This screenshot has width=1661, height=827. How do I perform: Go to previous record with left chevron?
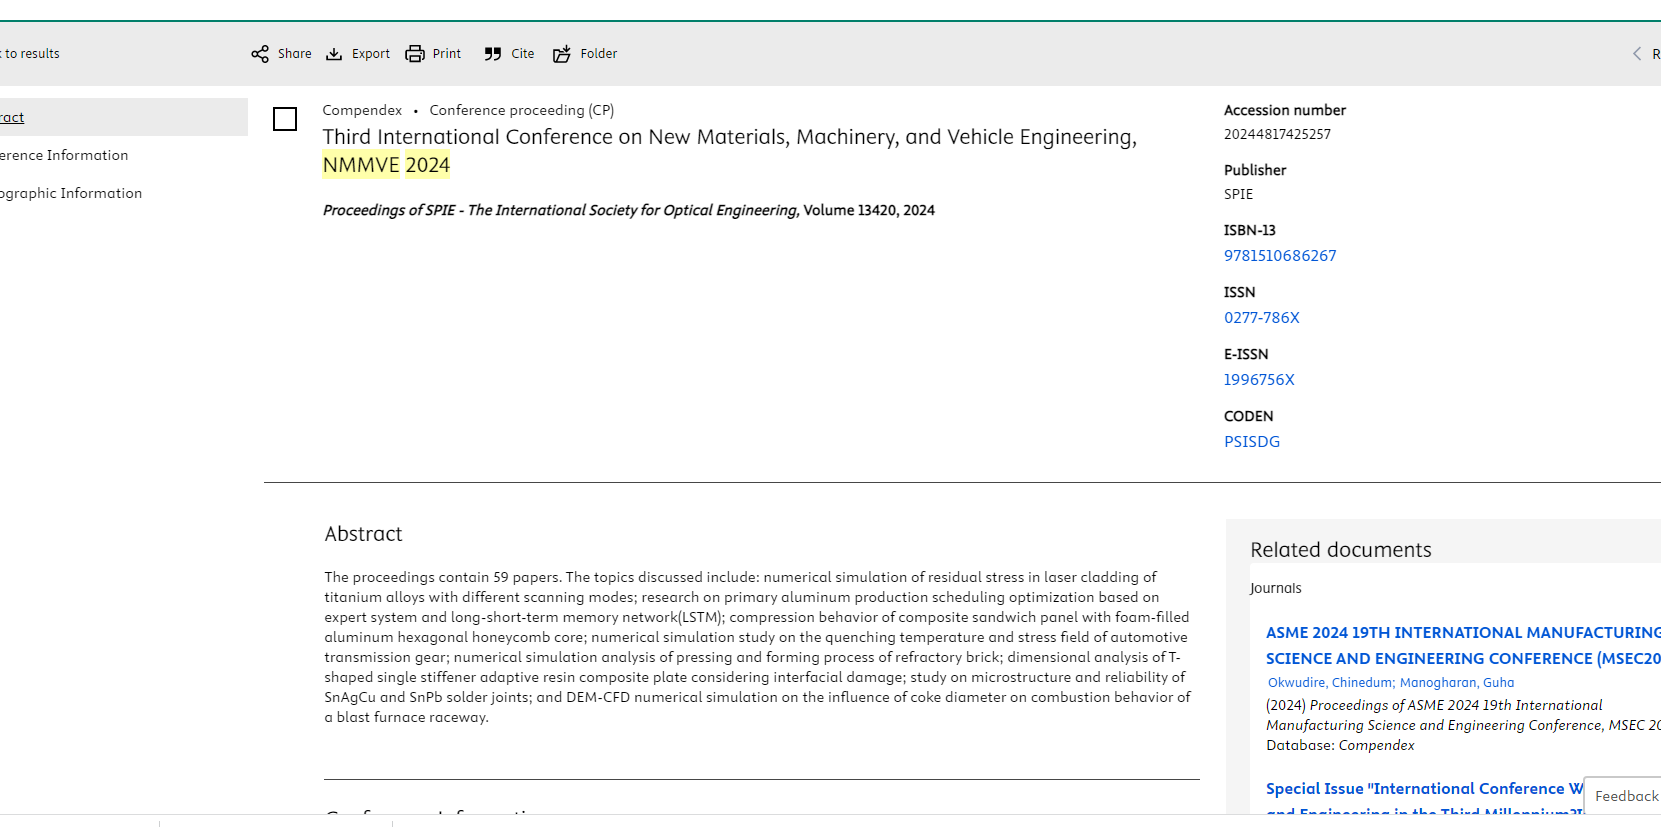click(1637, 54)
